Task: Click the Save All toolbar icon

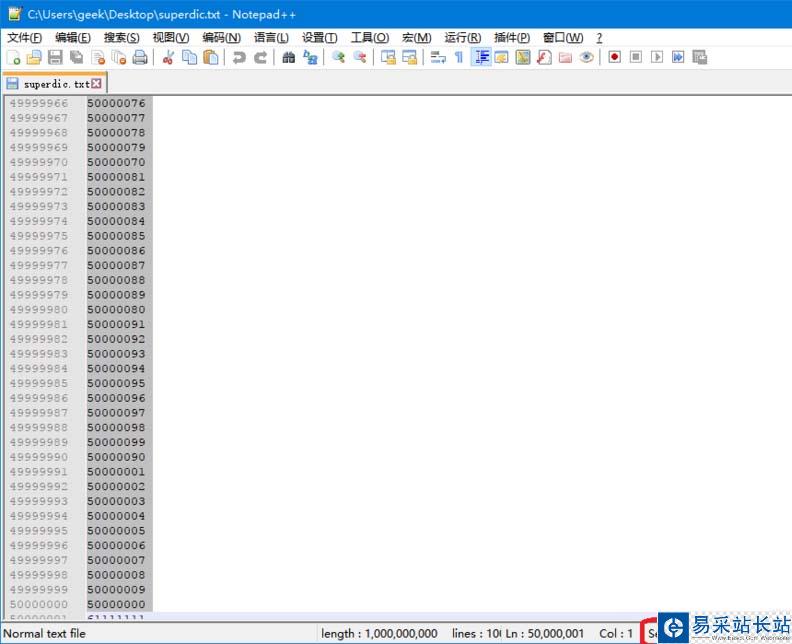Action: pos(76,58)
